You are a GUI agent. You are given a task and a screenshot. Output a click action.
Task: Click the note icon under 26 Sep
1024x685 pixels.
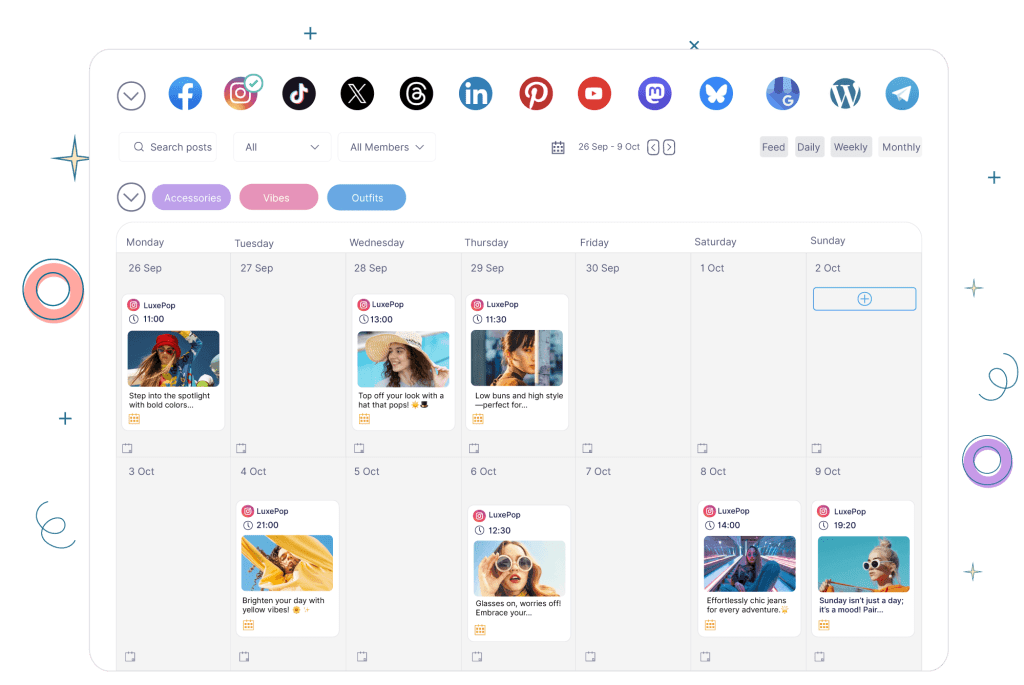click(x=127, y=448)
